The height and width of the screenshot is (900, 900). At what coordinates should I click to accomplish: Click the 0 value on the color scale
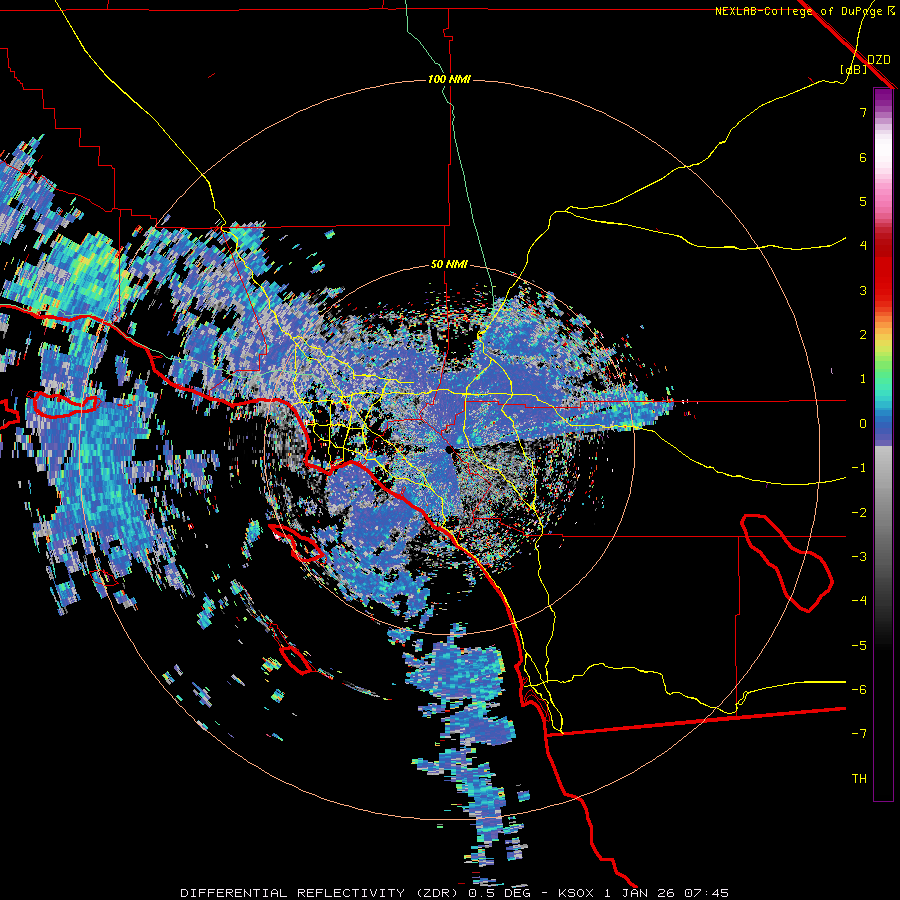pyautogui.click(x=863, y=424)
